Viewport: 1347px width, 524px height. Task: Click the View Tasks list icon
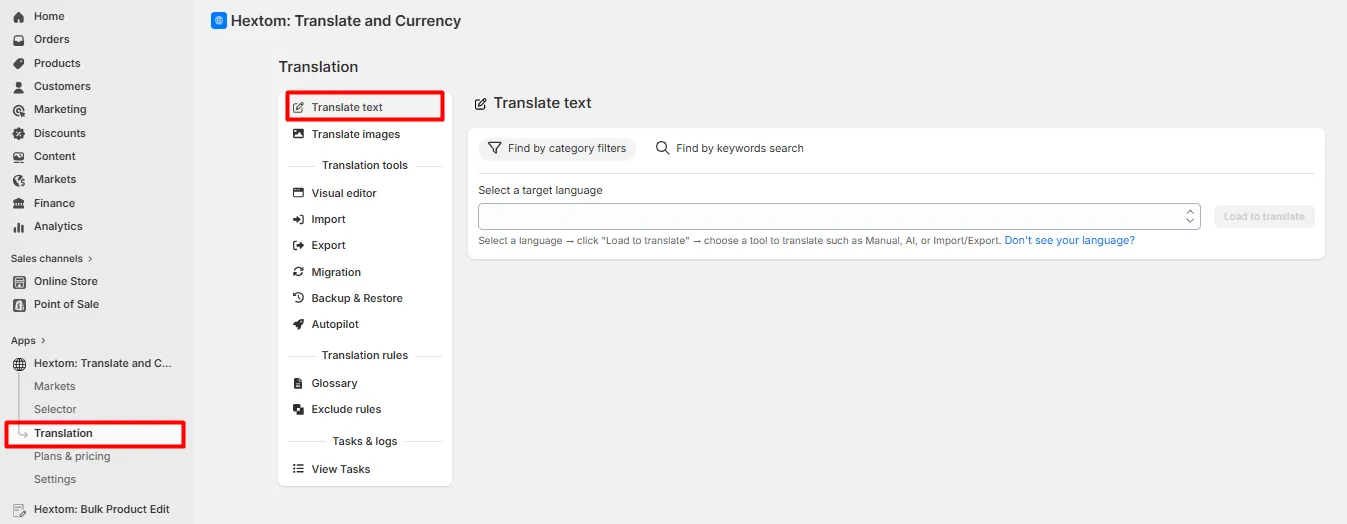298,469
